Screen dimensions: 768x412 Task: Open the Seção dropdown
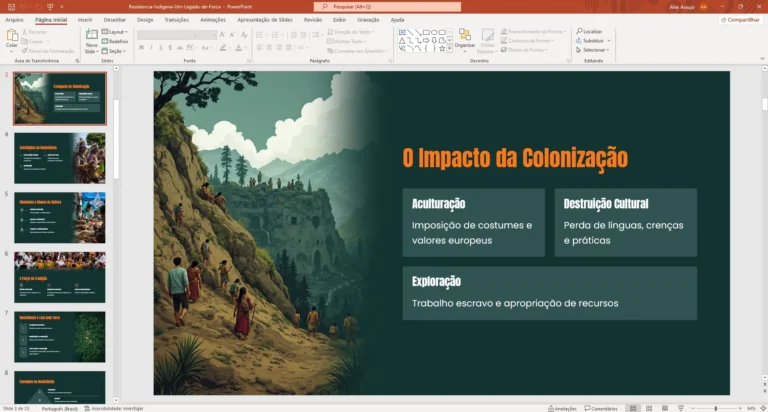pyautogui.click(x=114, y=51)
